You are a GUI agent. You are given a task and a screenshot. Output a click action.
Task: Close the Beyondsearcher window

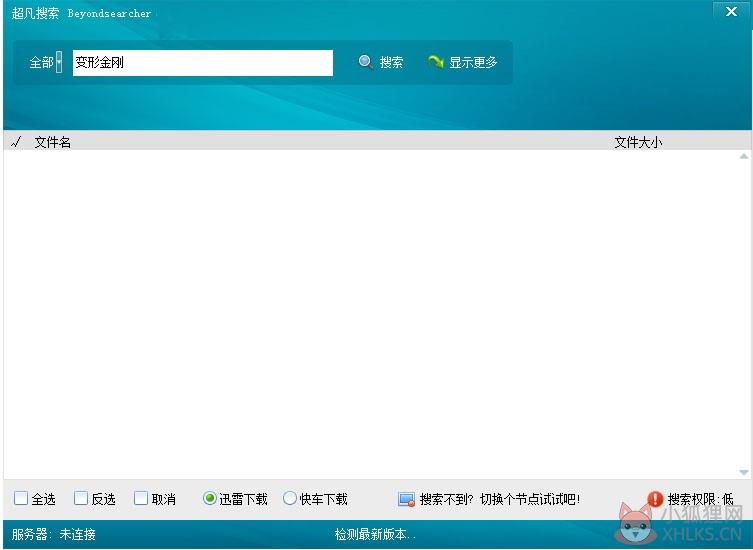click(x=731, y=12)
